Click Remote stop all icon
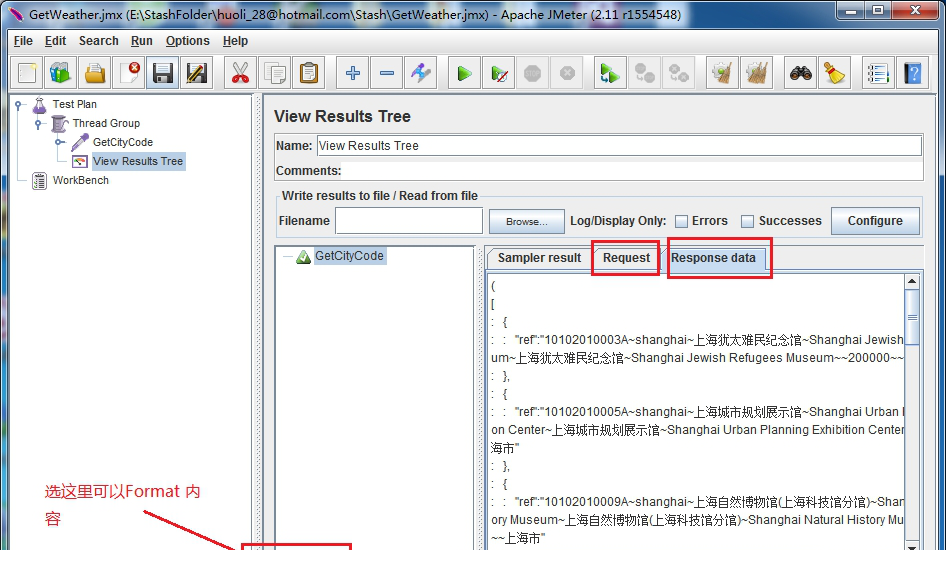Viewport: 946px width, 572px height. pos(644,74)
